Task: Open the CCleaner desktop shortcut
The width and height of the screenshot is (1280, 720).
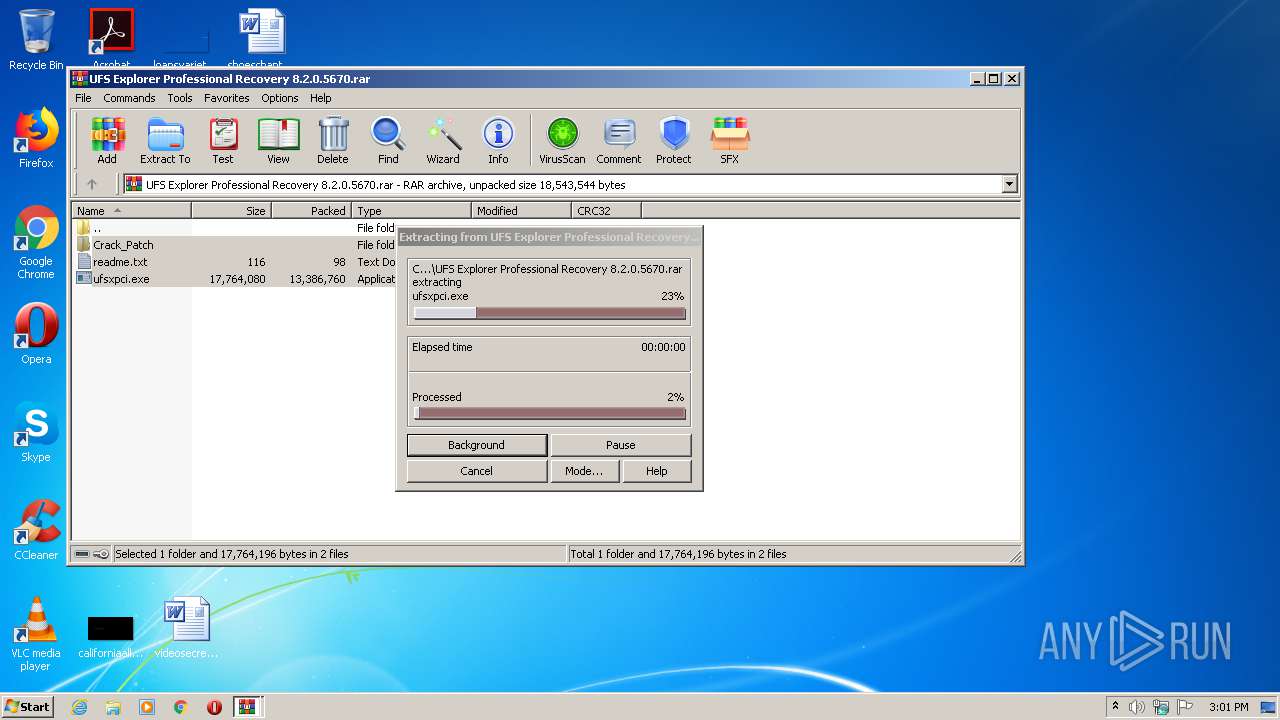Action: tap(36, 530)
